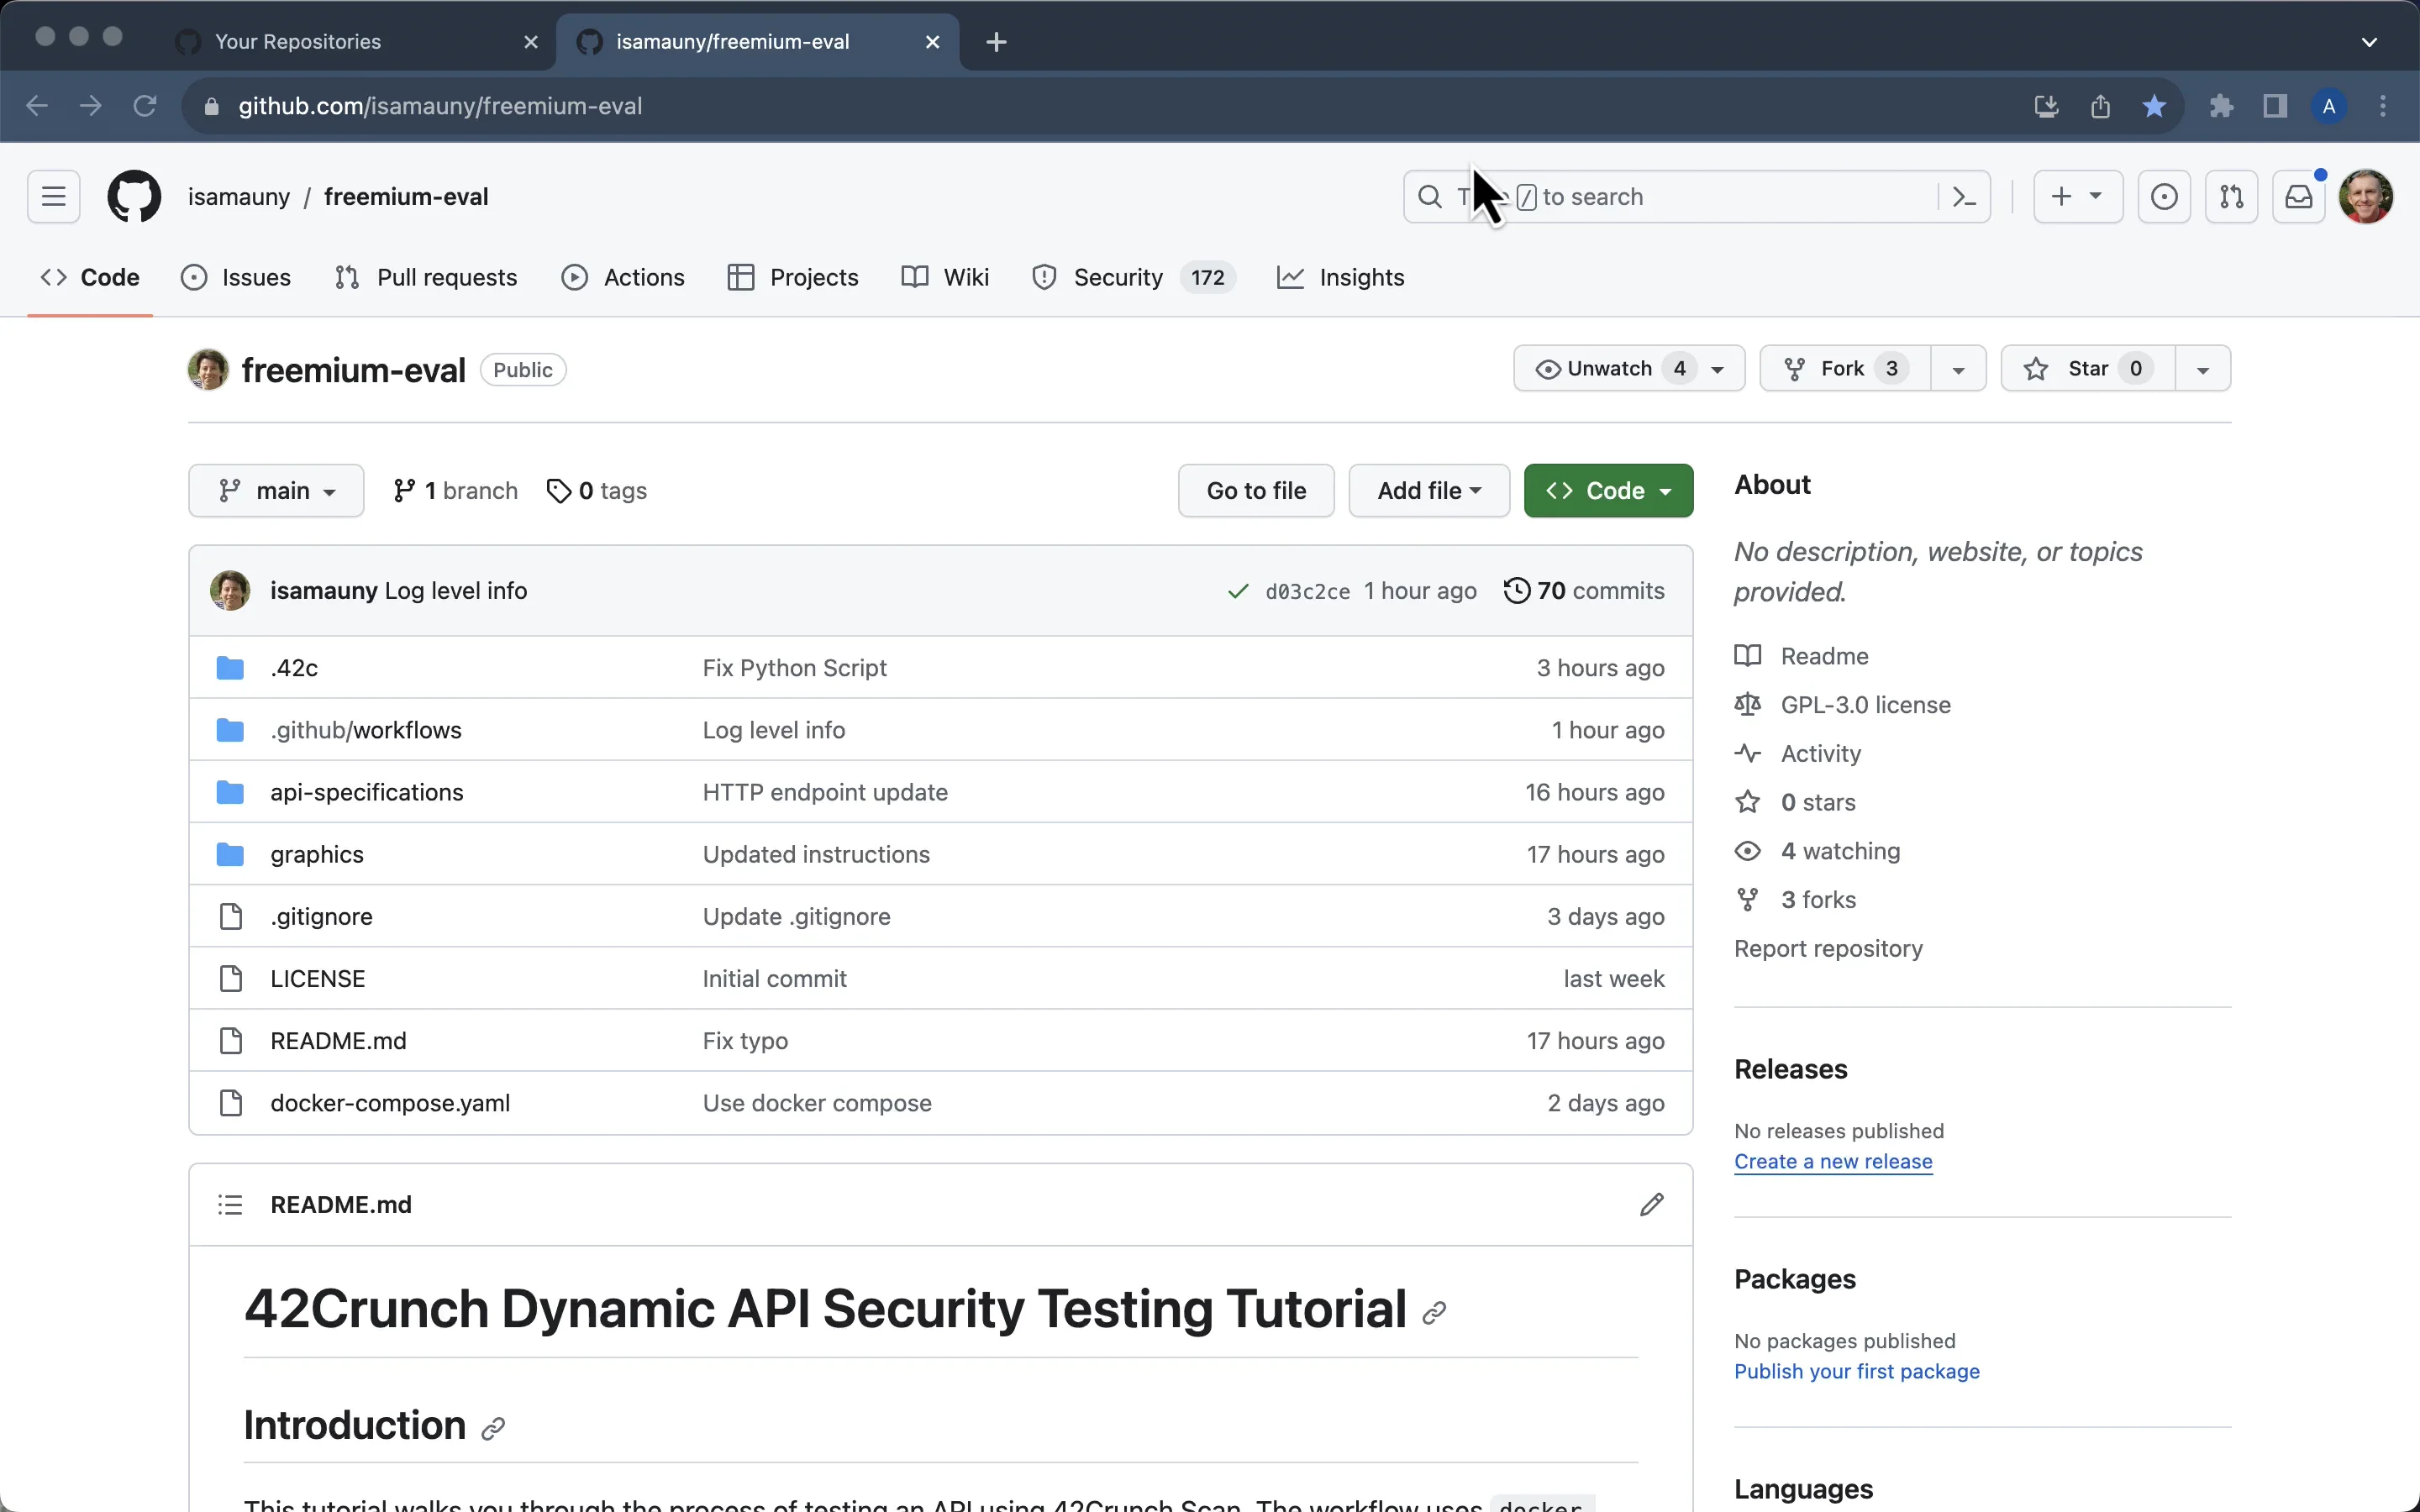Click Create a new release link
This screenshot has height=1512, width=2420.
[x=1832, y=1161]
